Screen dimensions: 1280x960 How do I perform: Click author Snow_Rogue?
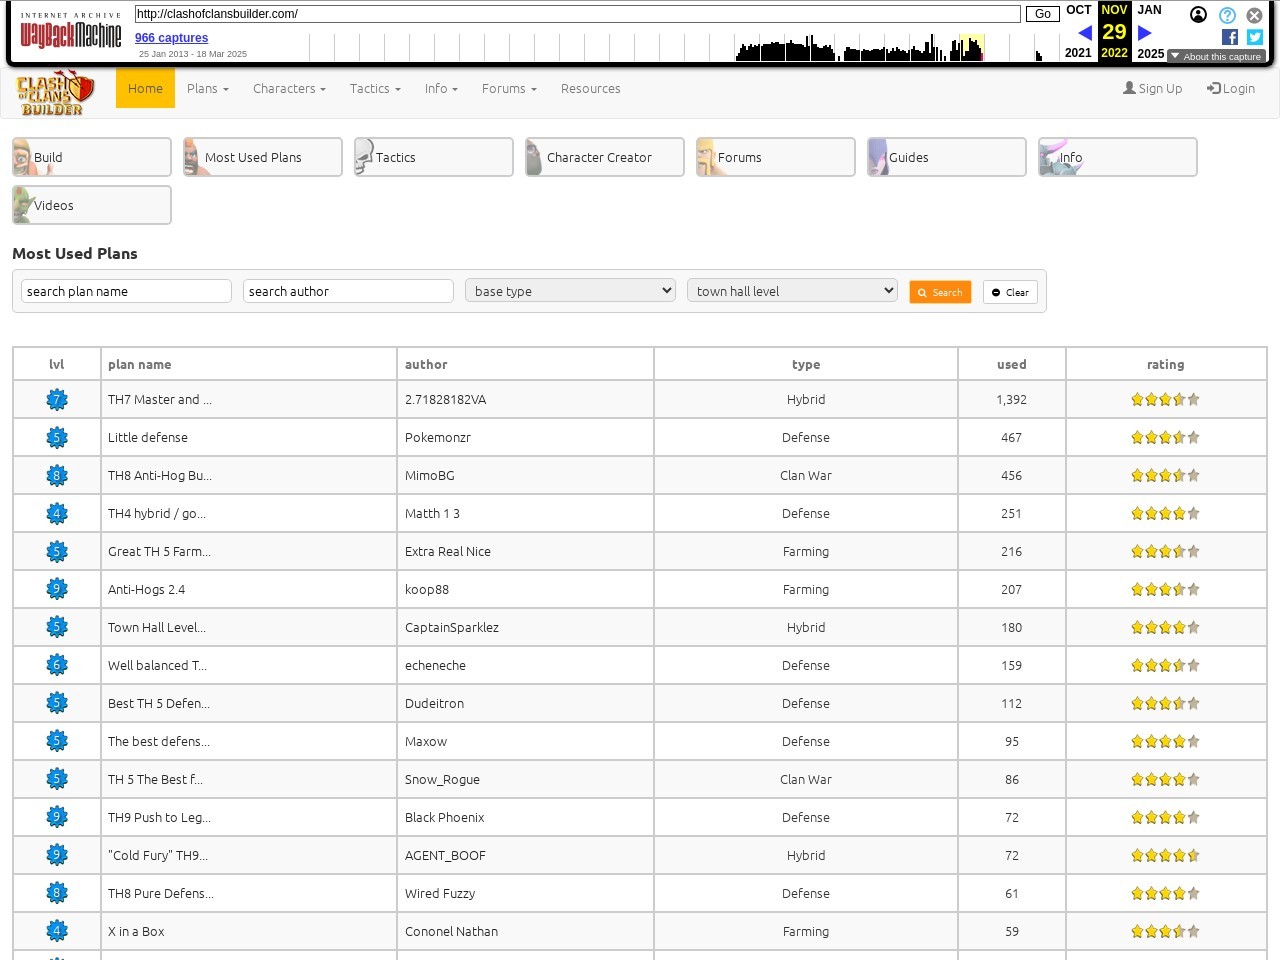pyautogui.click(x=442, y=780)
